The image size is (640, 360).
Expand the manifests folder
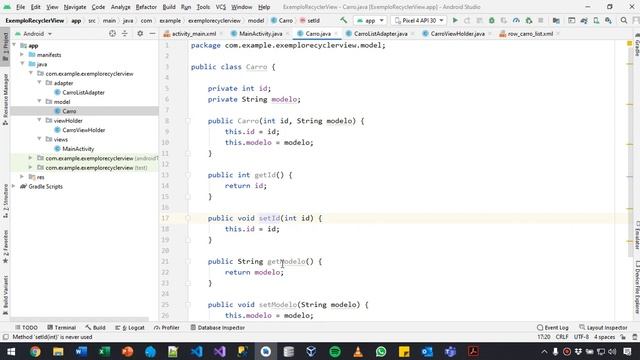tap(22, 54)
